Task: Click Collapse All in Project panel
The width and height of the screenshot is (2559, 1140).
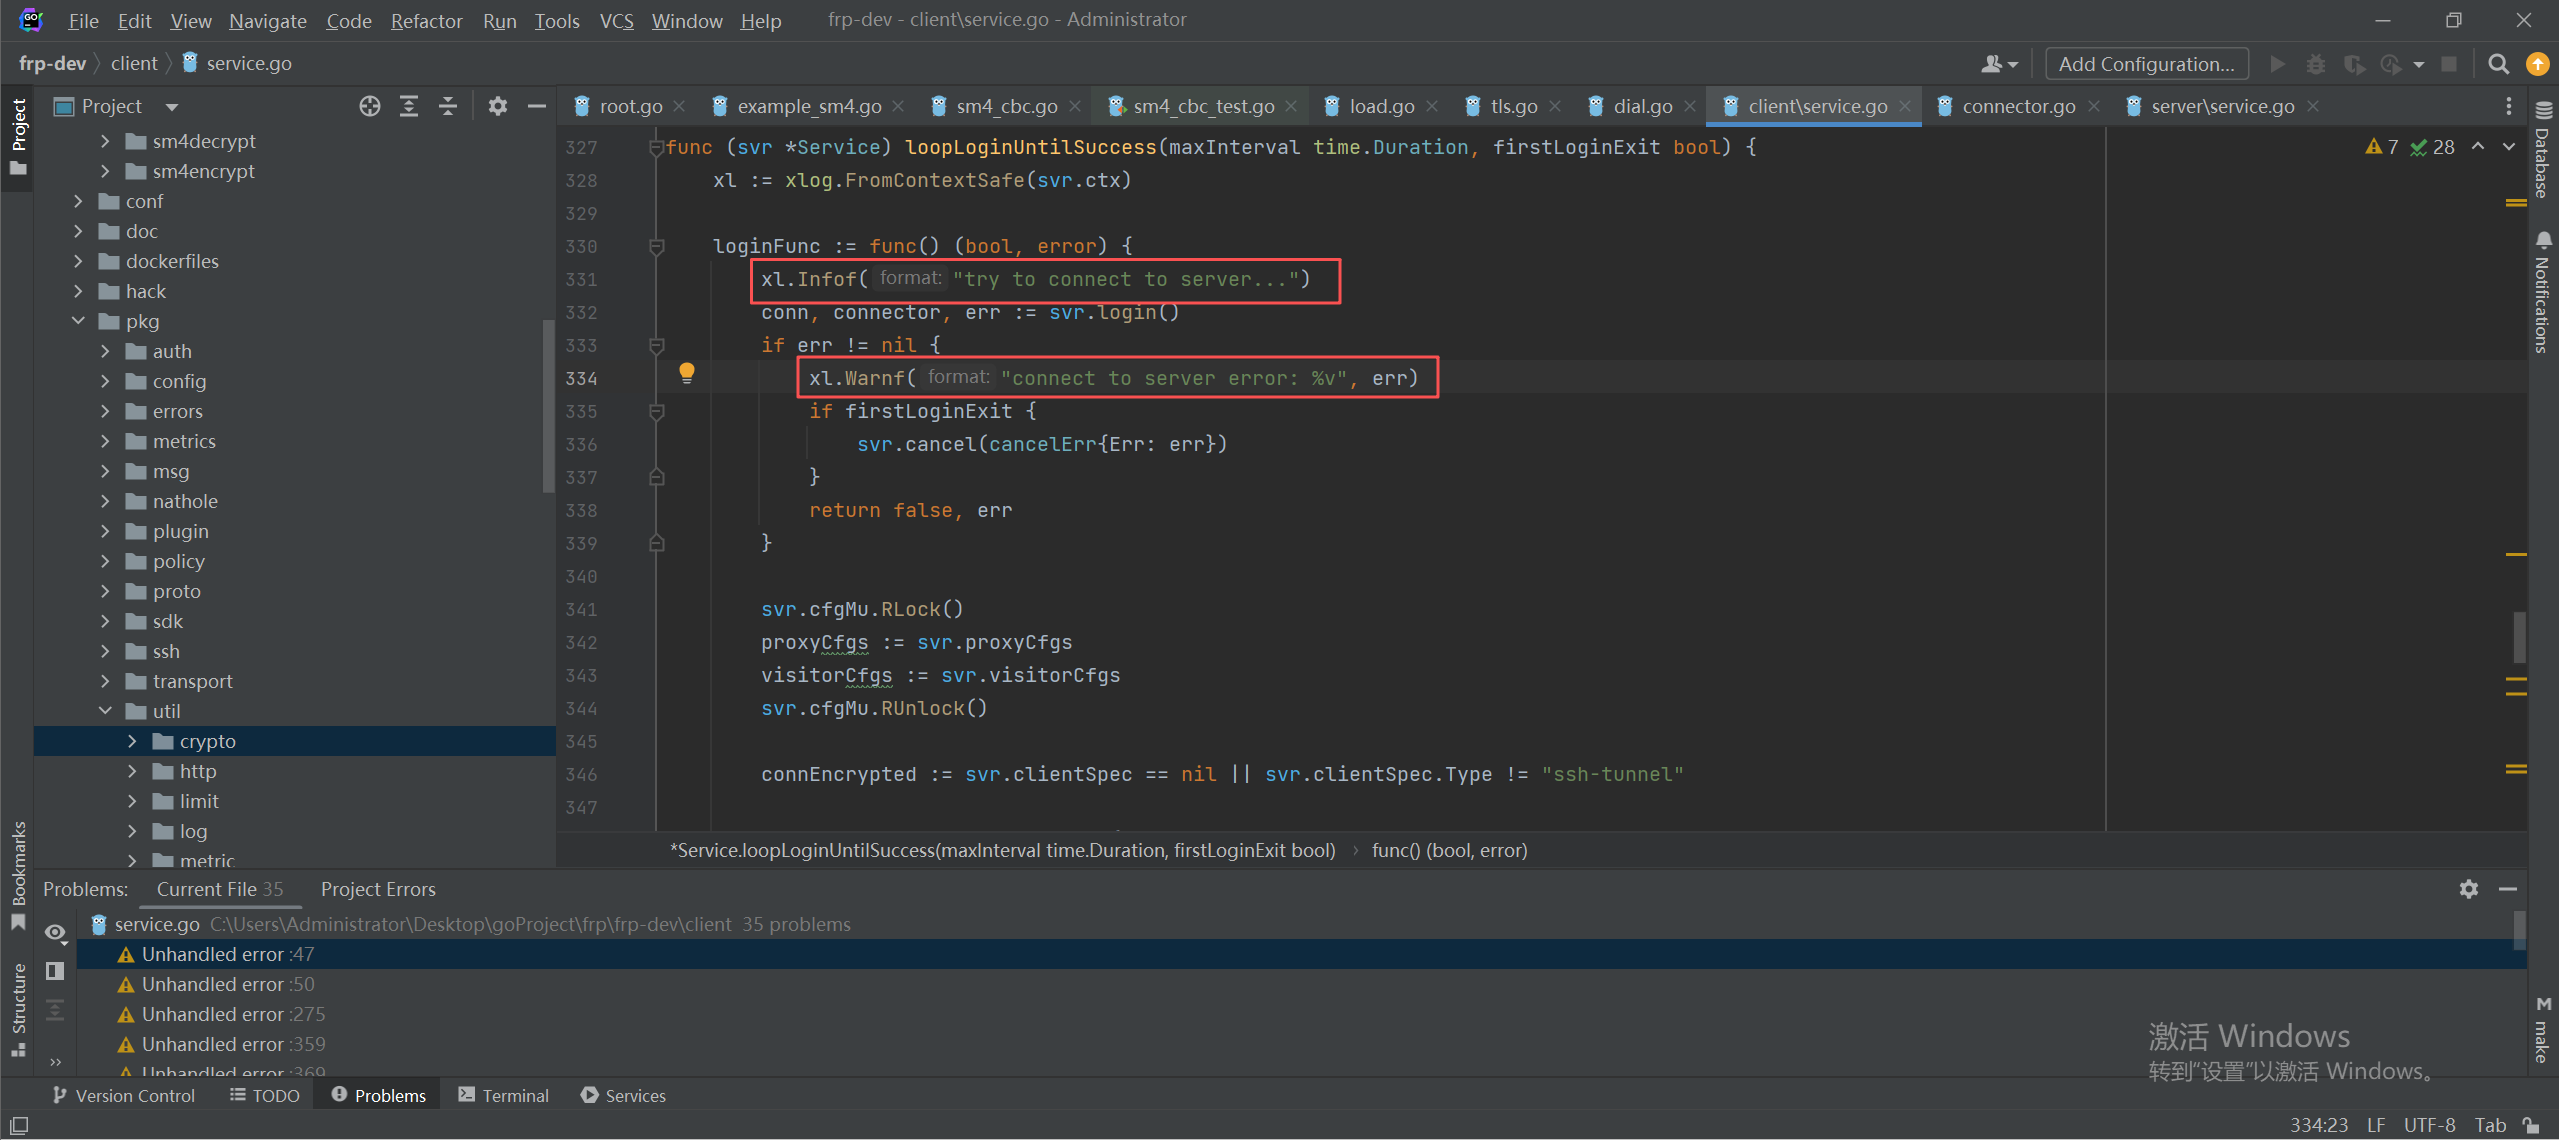Action: point(448,106)
